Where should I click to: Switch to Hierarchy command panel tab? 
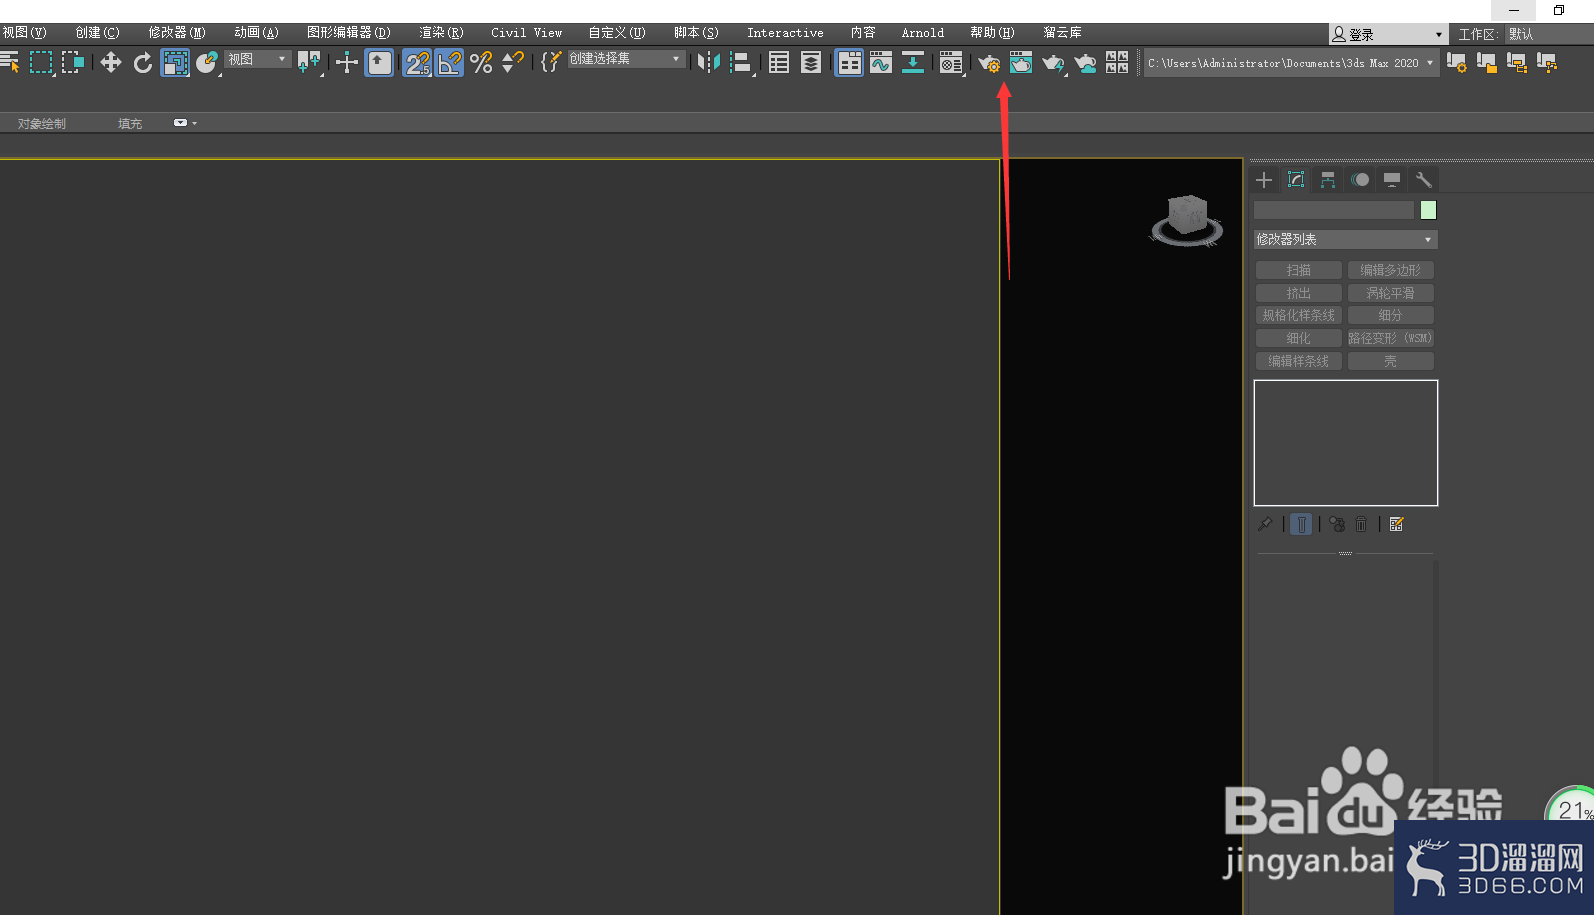pyautogui.click(x=1328, y=180)
